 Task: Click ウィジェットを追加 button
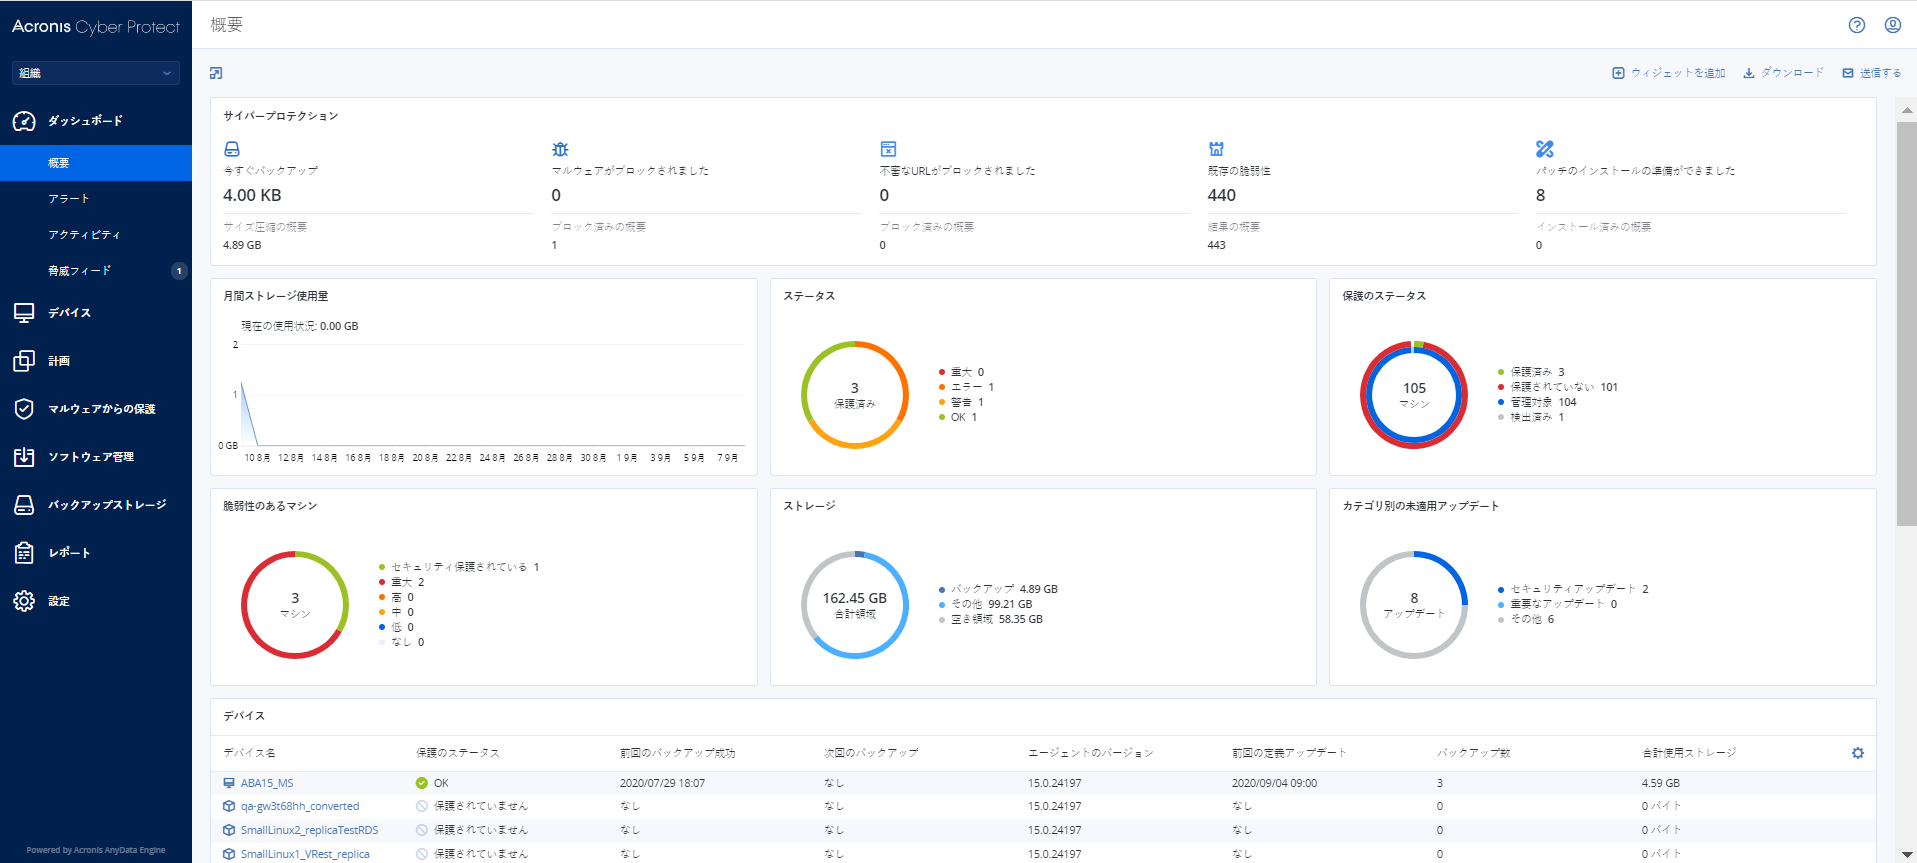pos(1668,73)
